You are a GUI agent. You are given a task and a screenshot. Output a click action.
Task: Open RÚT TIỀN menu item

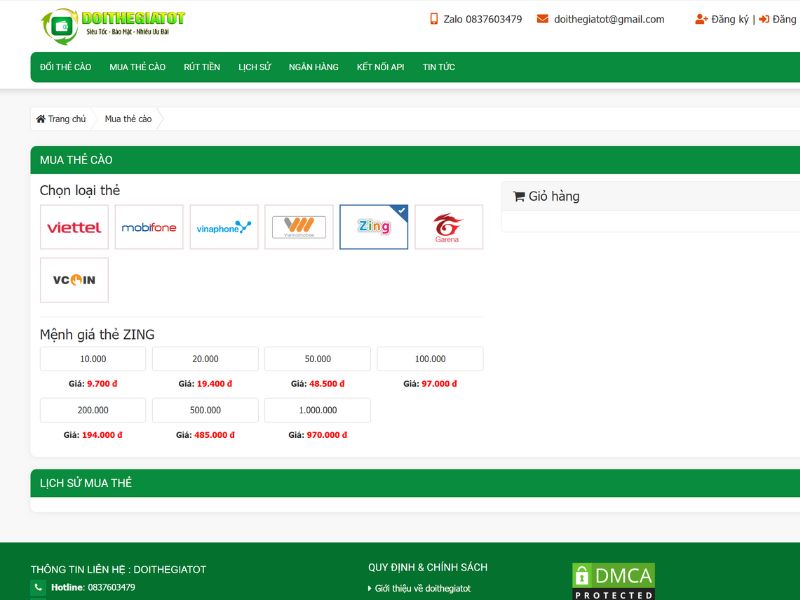[202, 67]
